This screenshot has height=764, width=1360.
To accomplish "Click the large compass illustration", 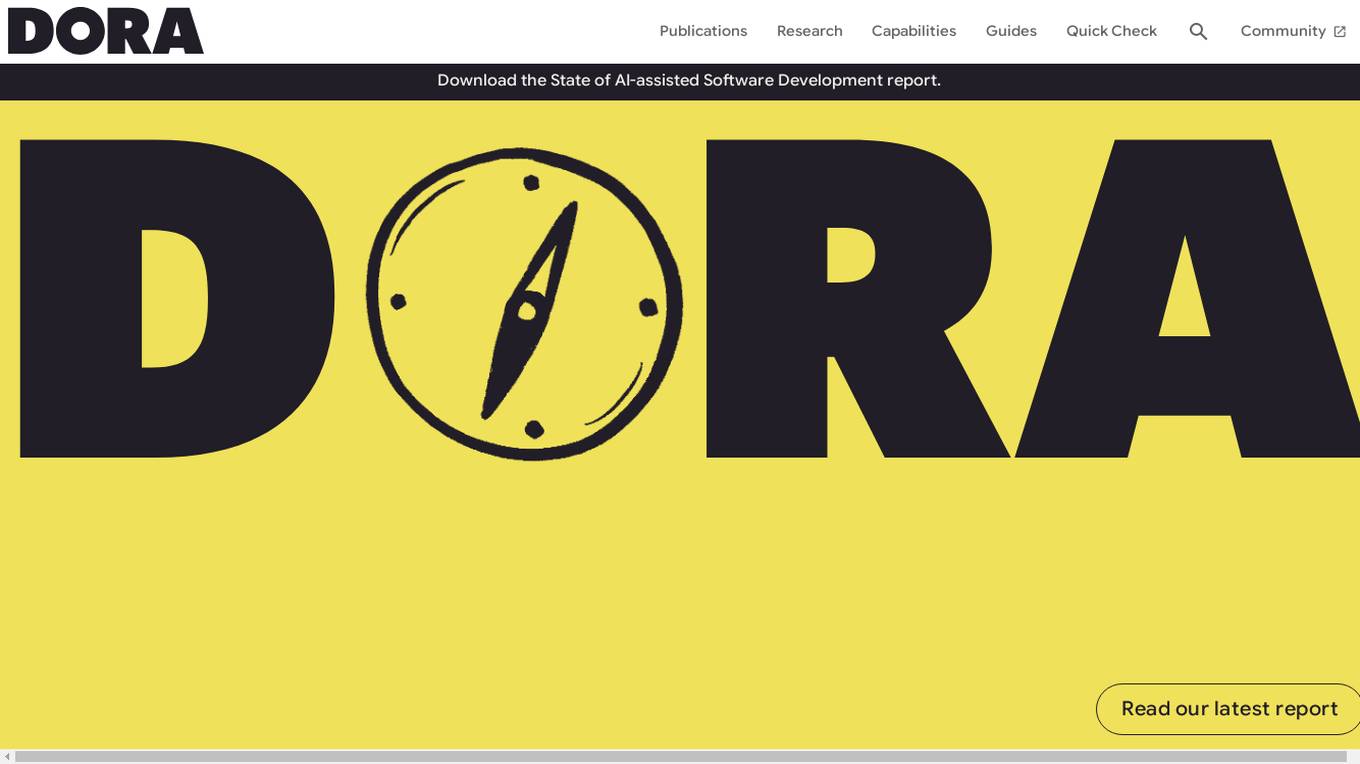I will (x=525, y=304).
